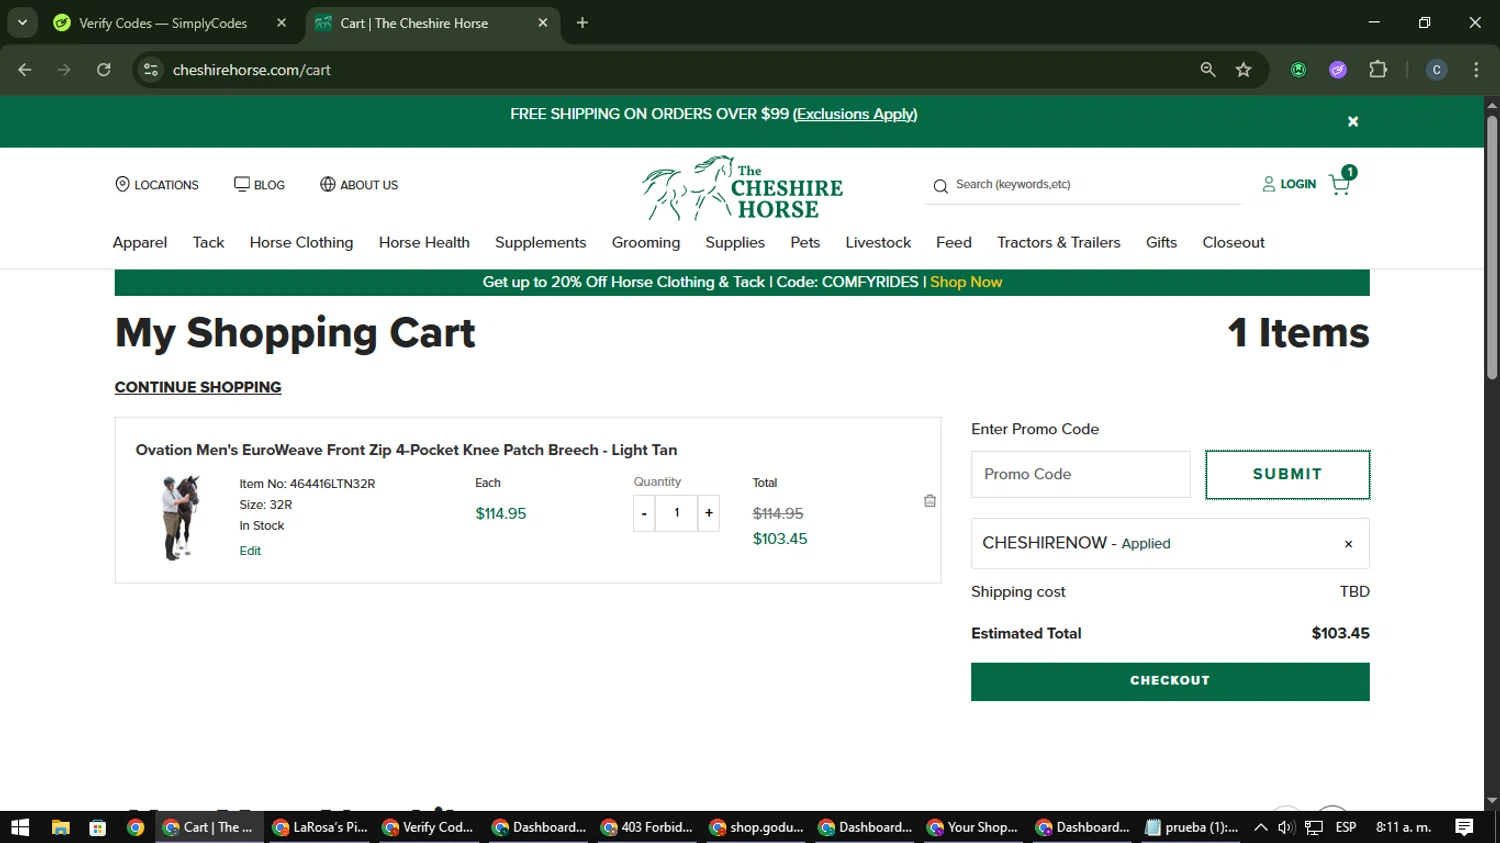The height and width of the screenshot is (843, 1500).
Task: Close the Cheshire Horse cart tab
Action: point(543,23)
